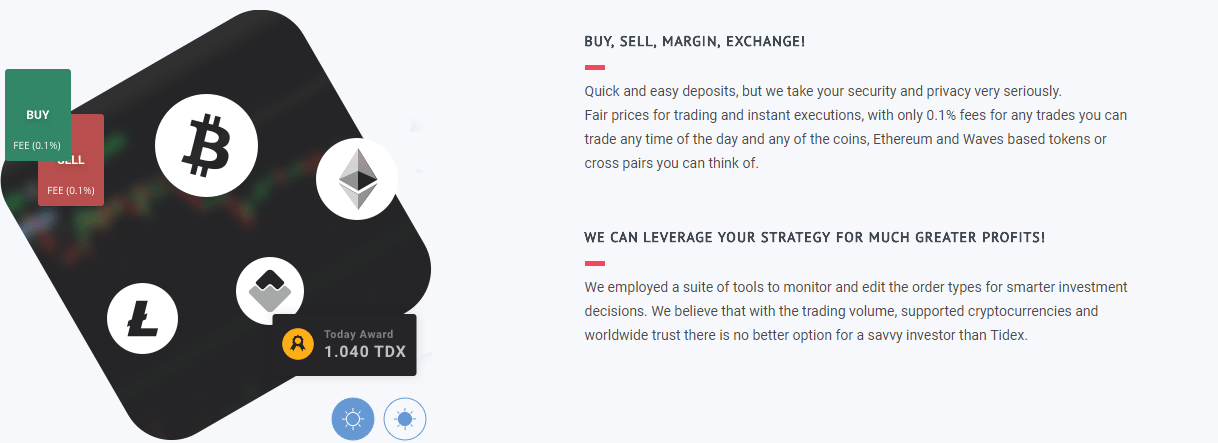This screenshot has width=1218, height=443.
Task: Click the Bitcoin coin icon
Action: tap(206, 144)
